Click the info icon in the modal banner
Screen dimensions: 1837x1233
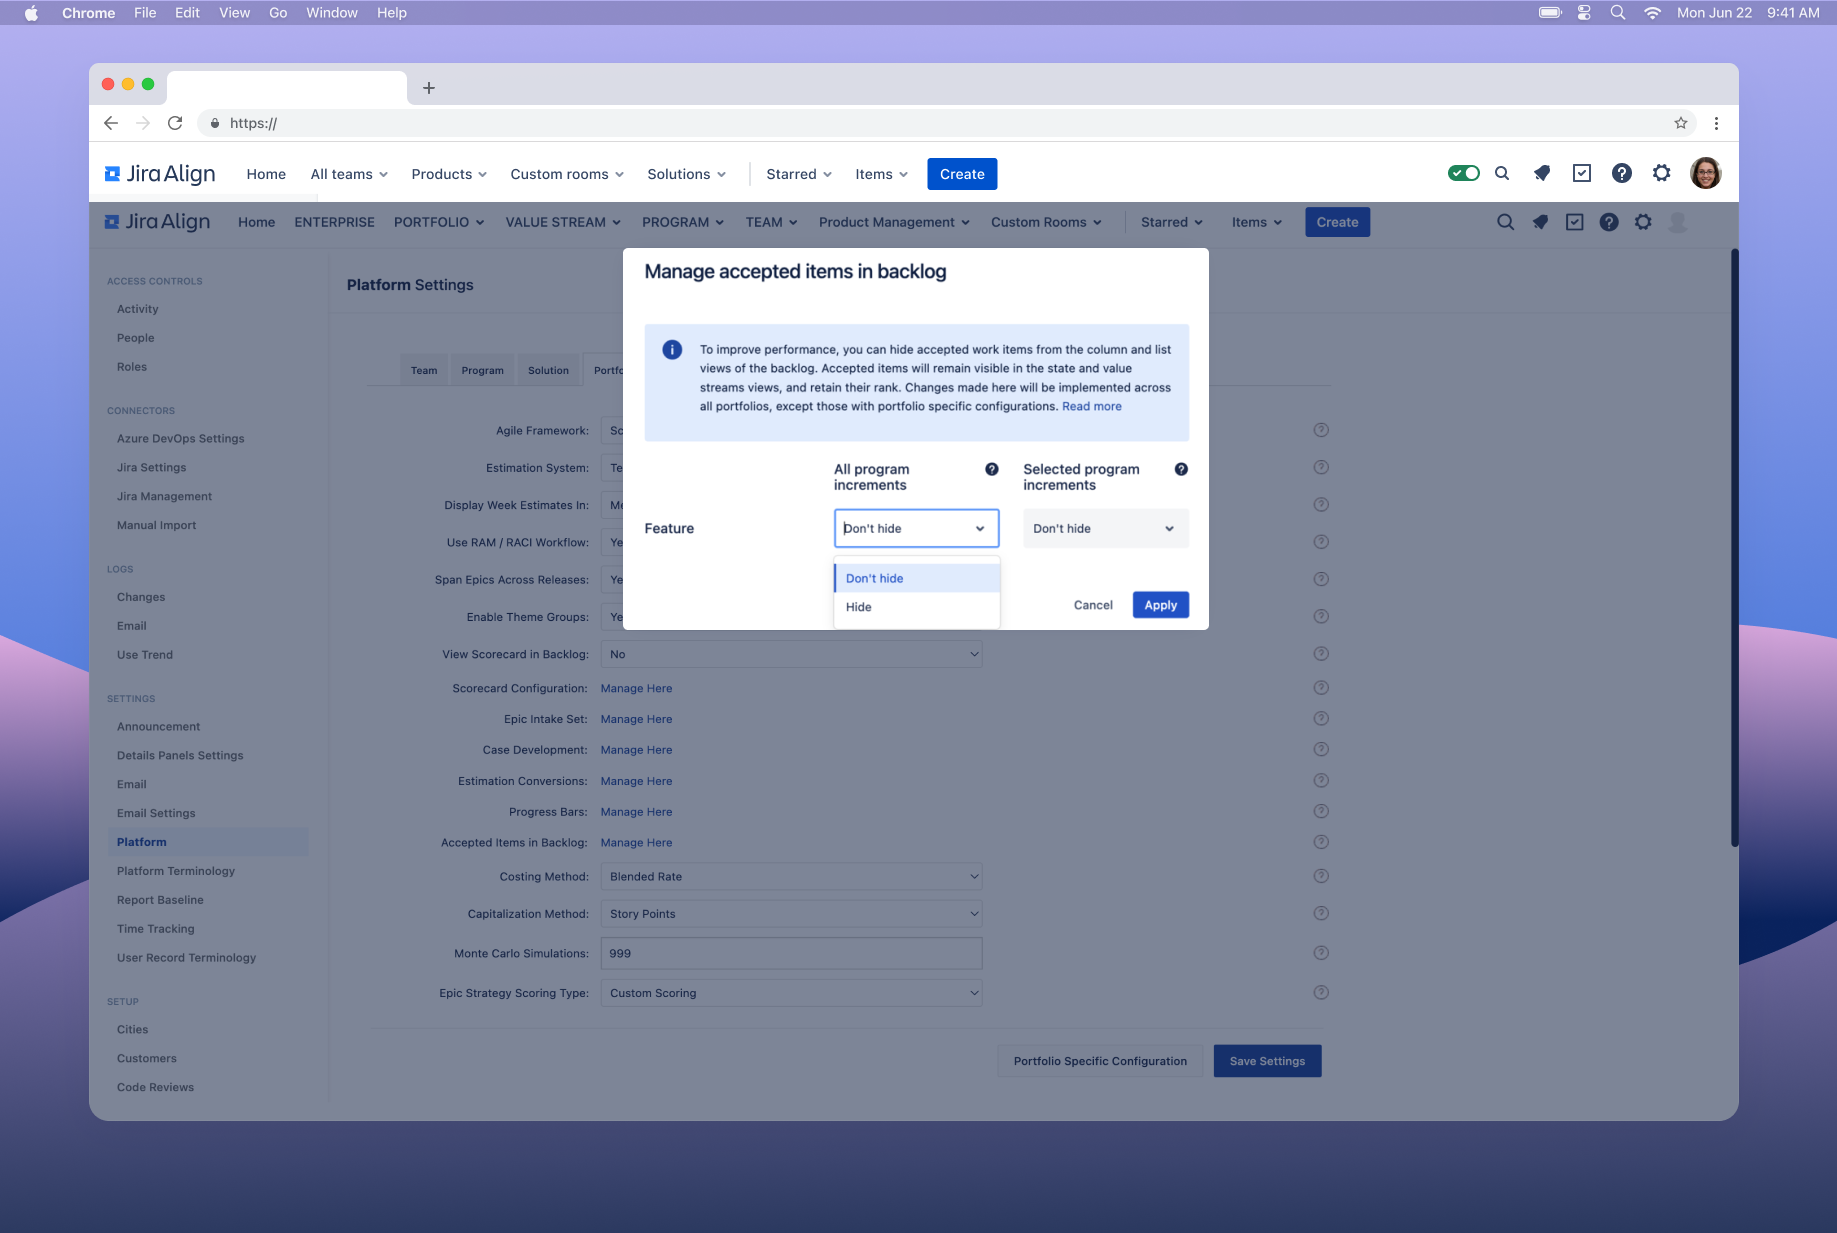click(x=671, y=349)
